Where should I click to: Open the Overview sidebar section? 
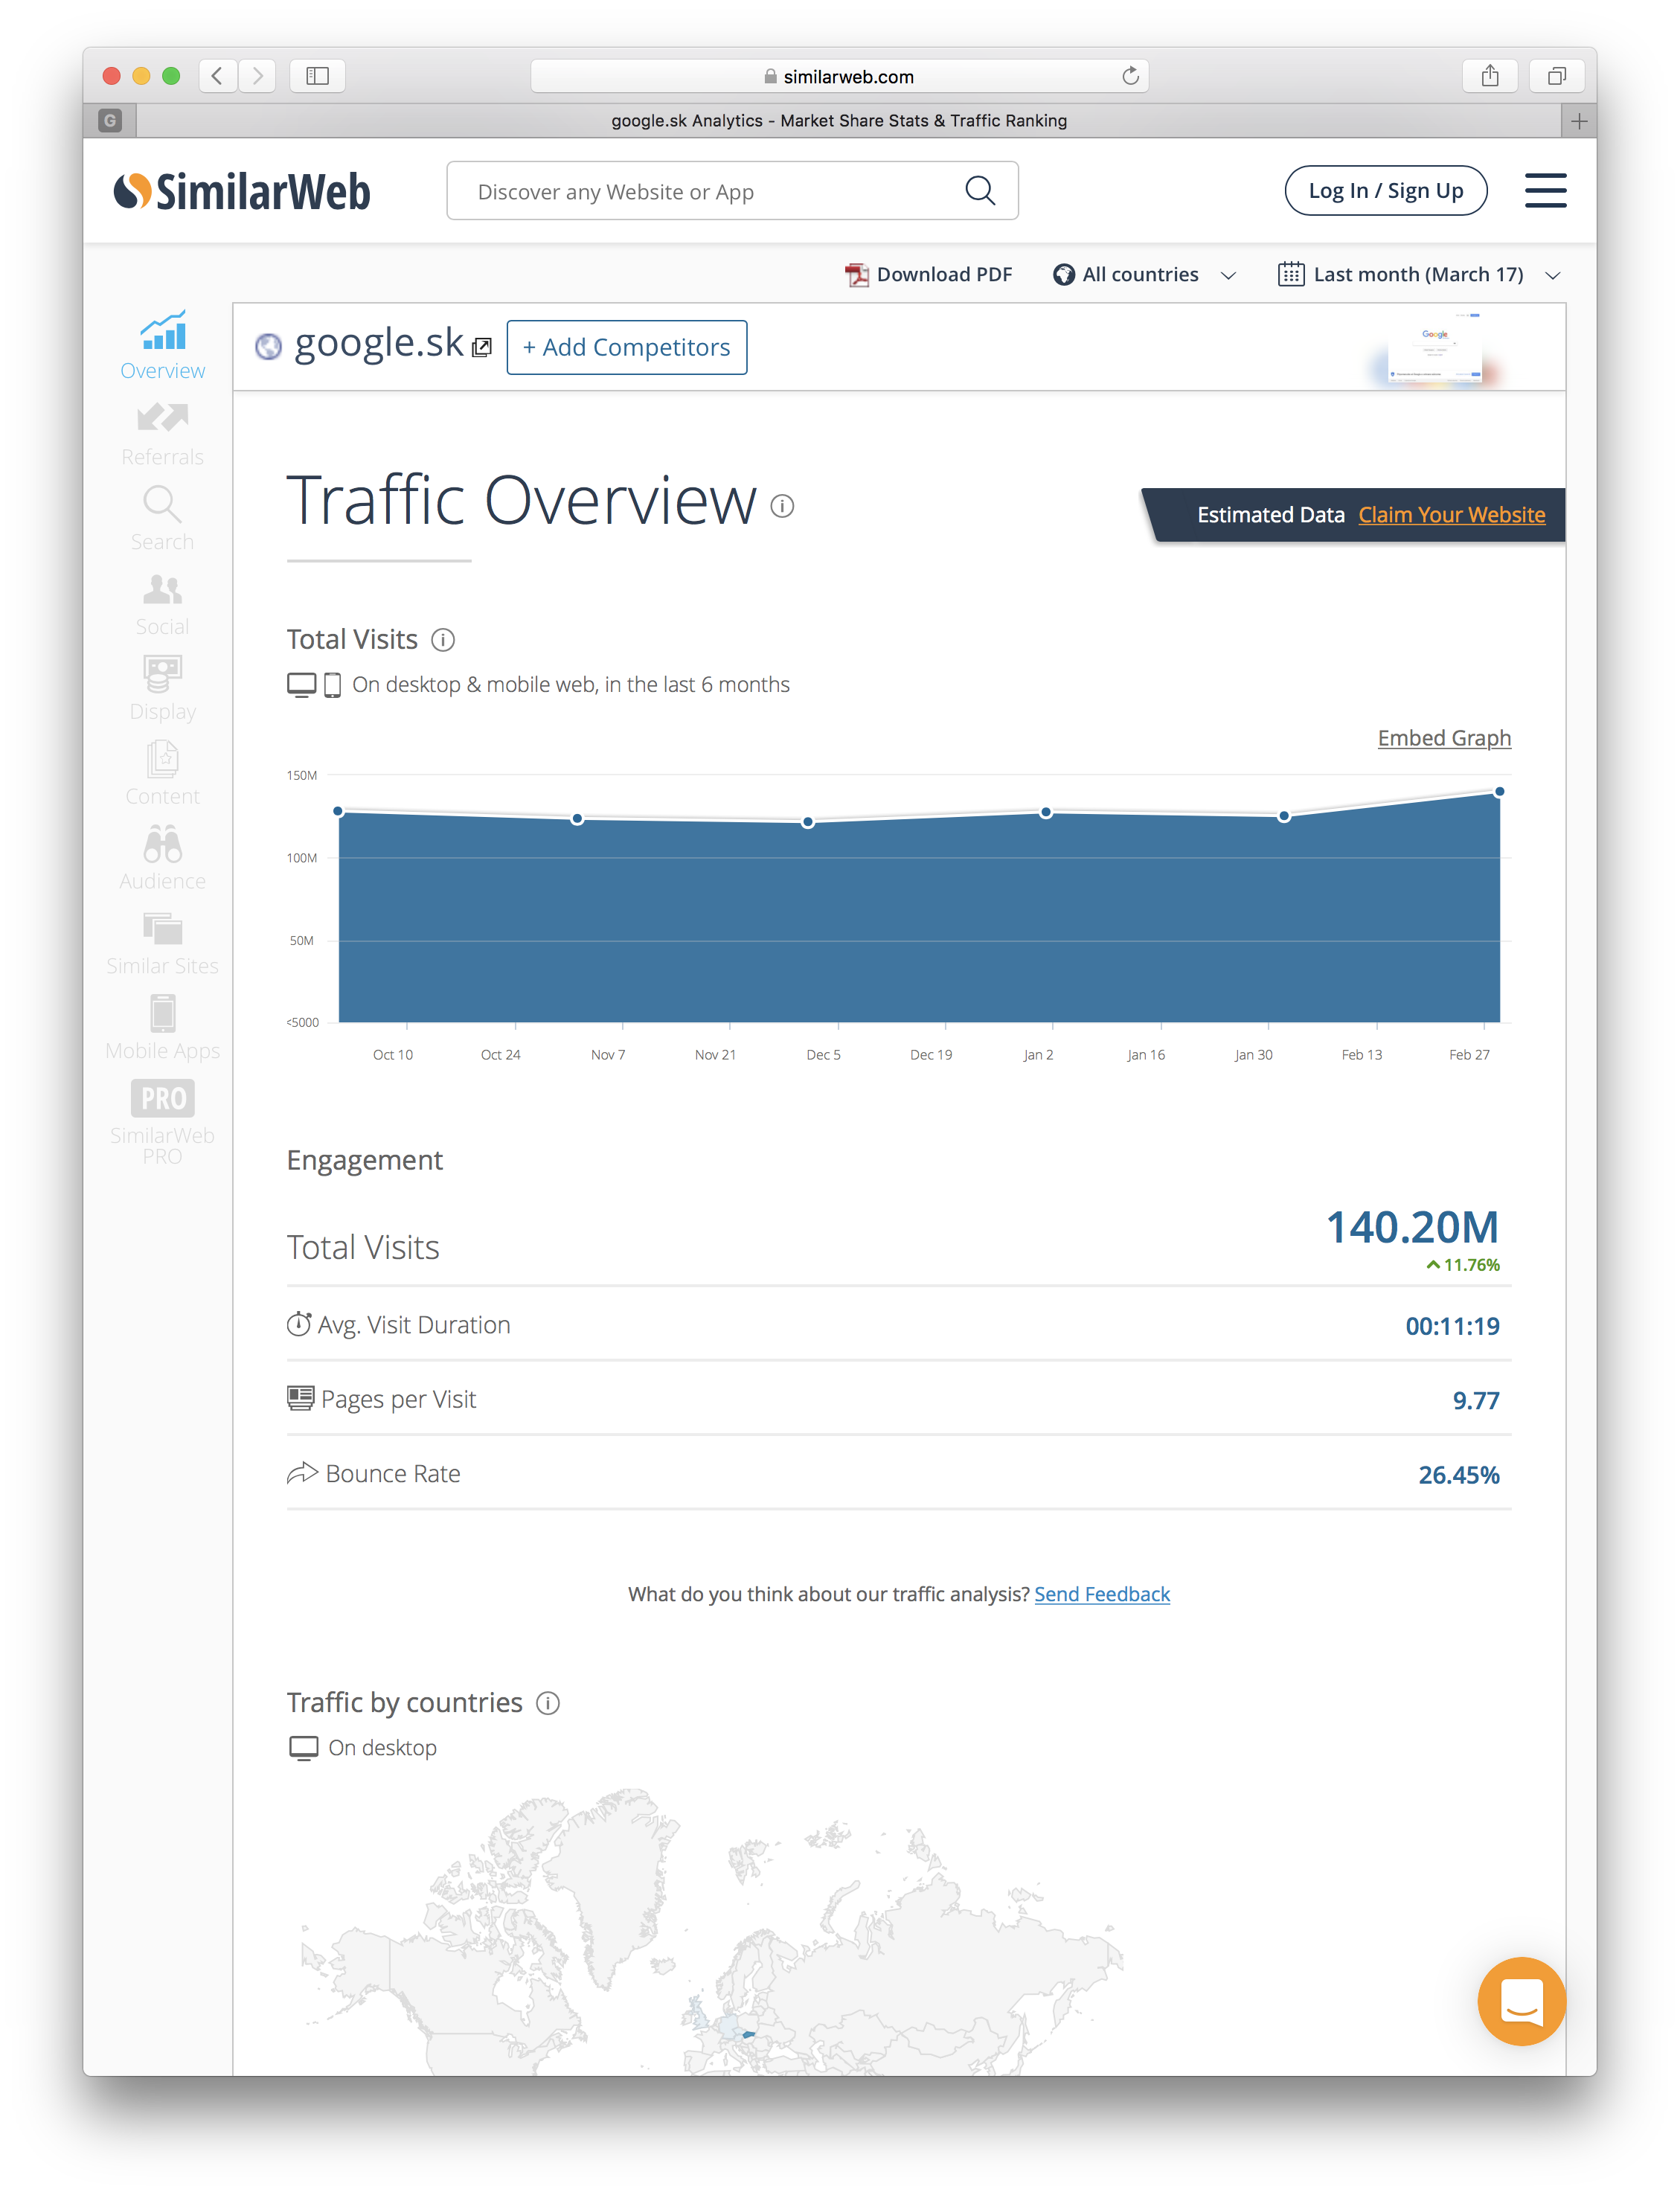pos(162,345)
